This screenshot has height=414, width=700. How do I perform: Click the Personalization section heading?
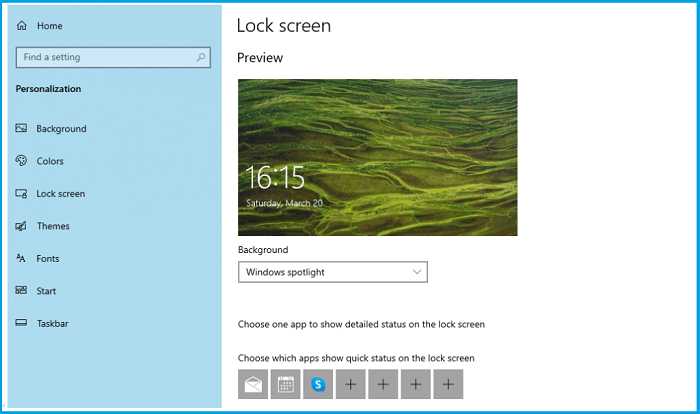(x=48, y=89)
